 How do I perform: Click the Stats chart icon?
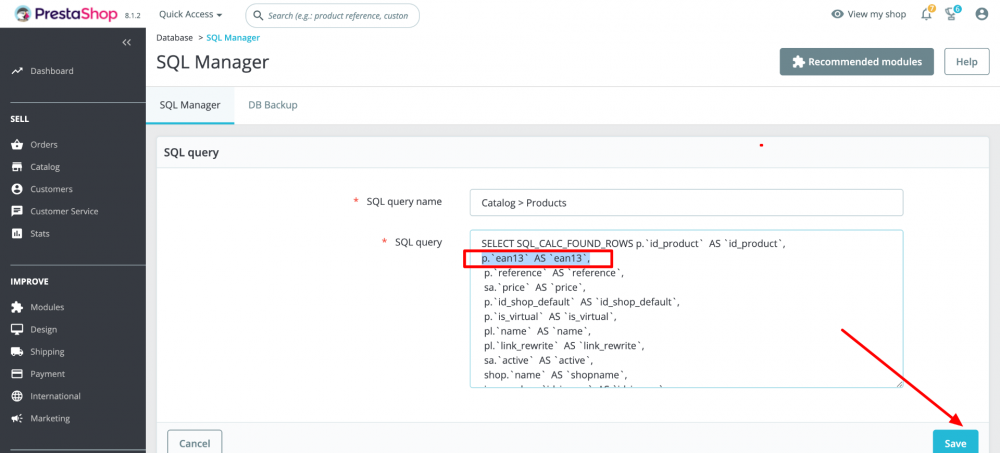tap(17, 234)
